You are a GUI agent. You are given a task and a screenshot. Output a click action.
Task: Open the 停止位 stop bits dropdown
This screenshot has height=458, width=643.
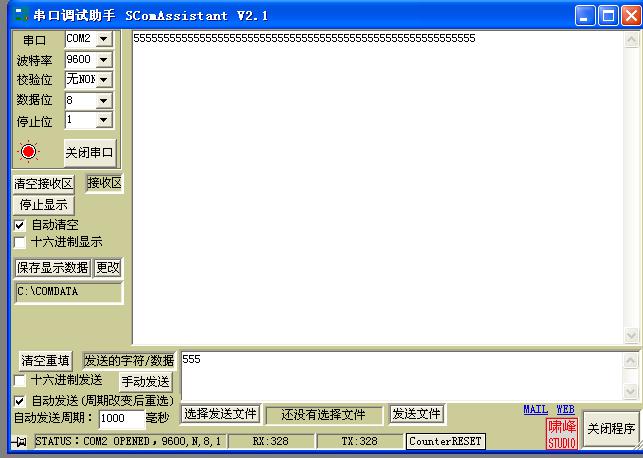[x=104, y=120]
